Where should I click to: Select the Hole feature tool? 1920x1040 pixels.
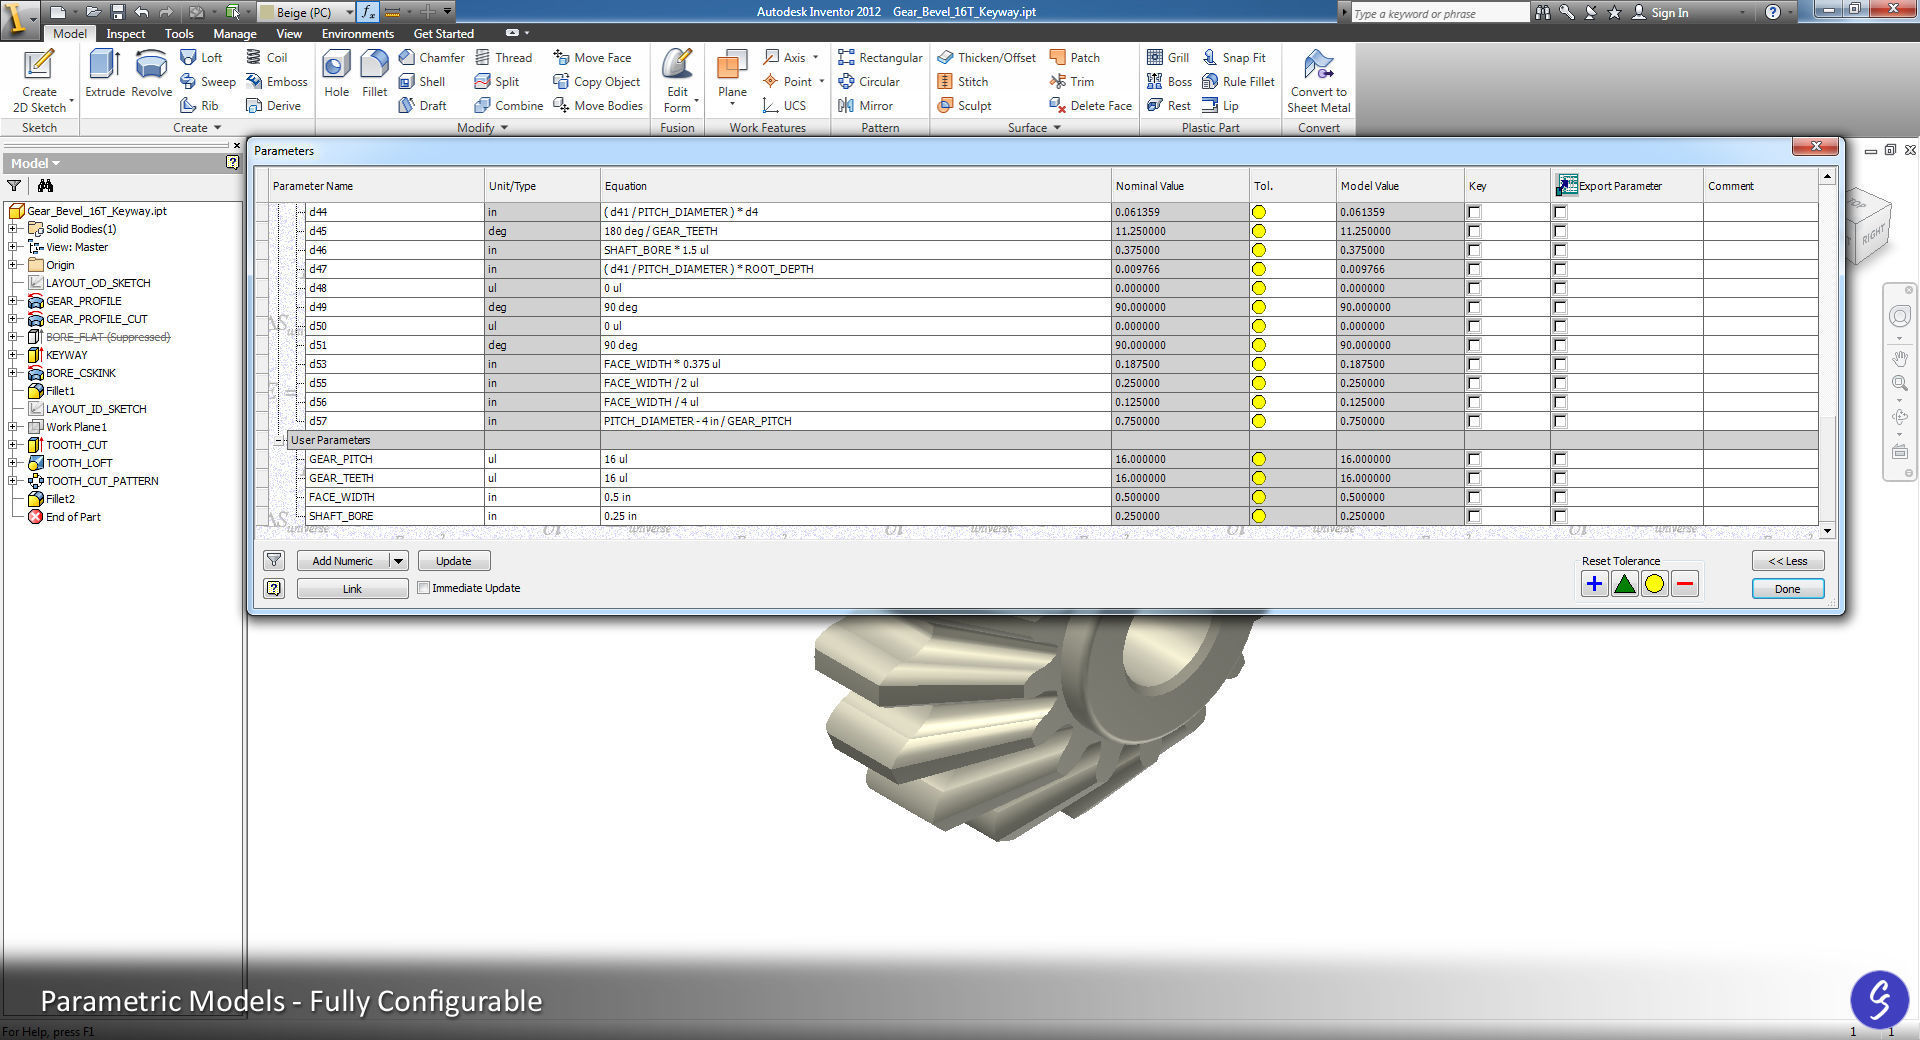click(x=337, y=75)
